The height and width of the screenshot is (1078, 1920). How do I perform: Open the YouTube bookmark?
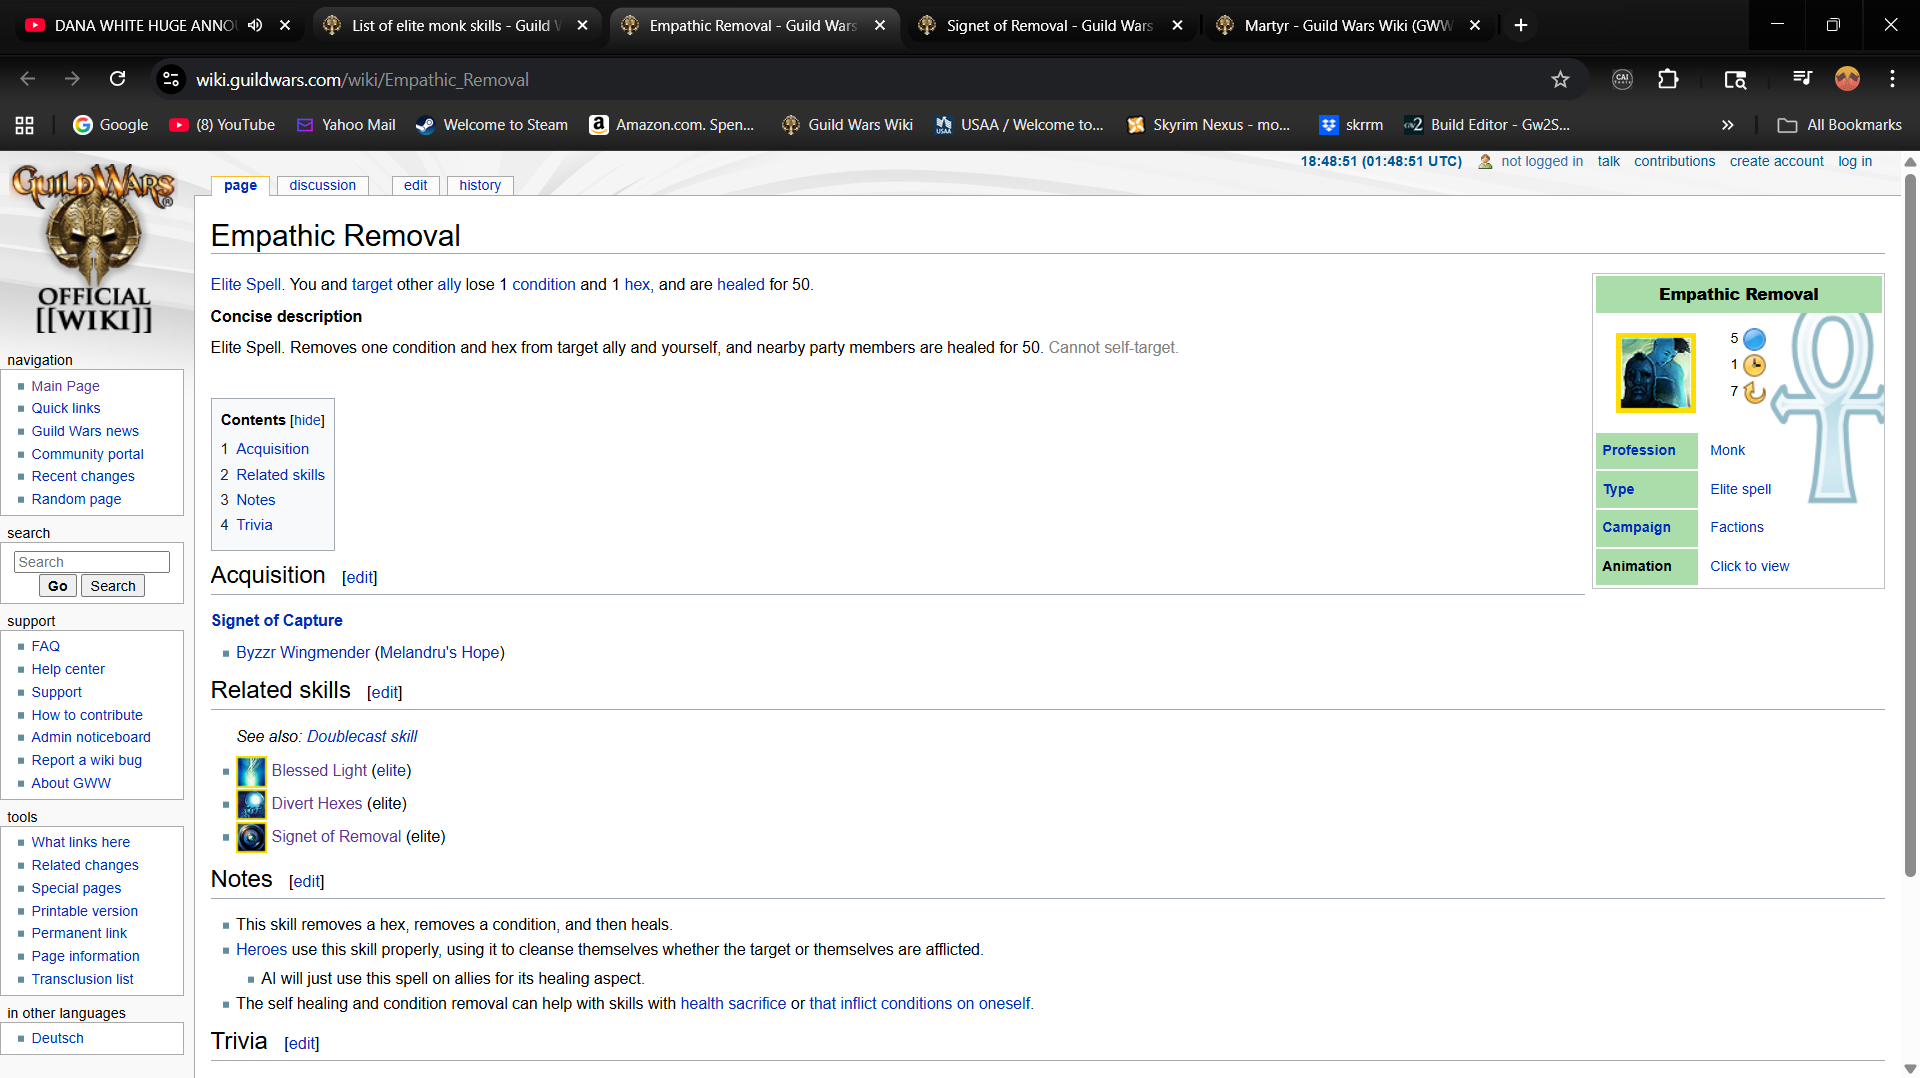222,125
